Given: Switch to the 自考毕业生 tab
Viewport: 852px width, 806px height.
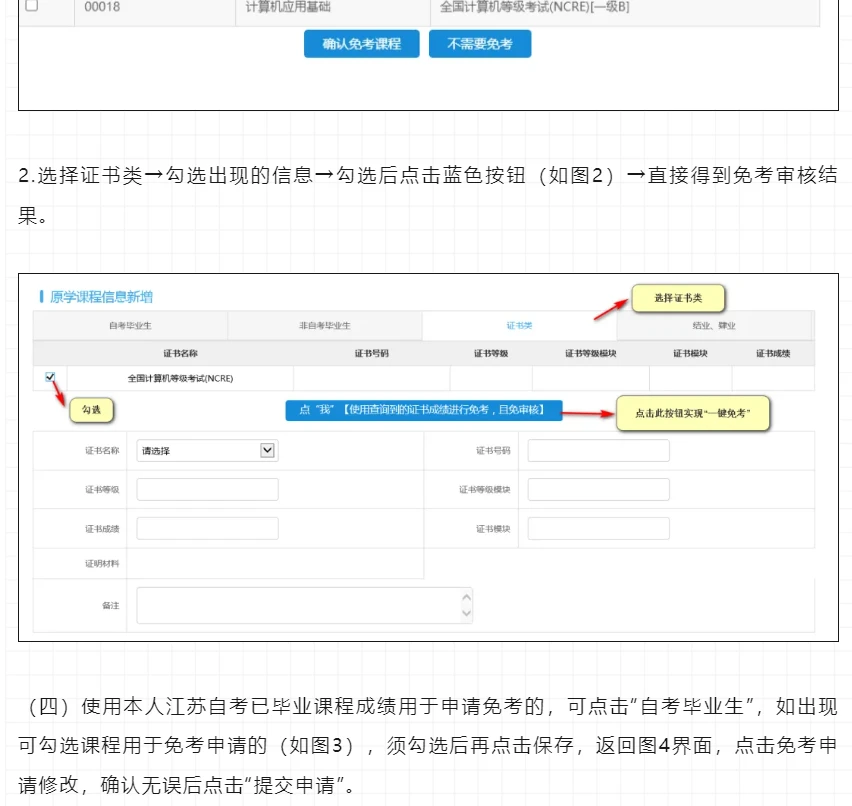Looking at the screenshot, I should 130,326.
